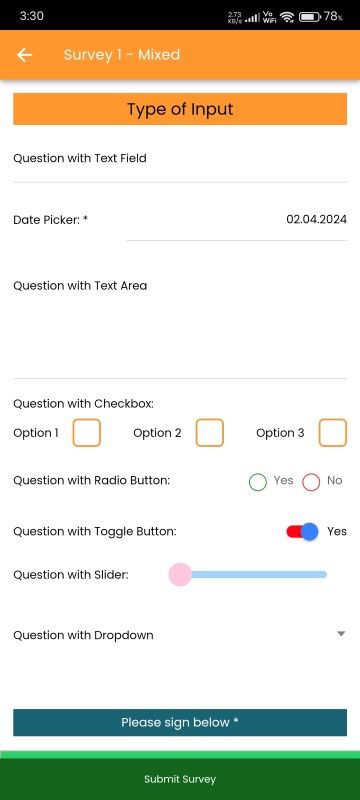Check the Option 1 checkbox
This screenshot has height=800, width=360.
pos(87,433)
